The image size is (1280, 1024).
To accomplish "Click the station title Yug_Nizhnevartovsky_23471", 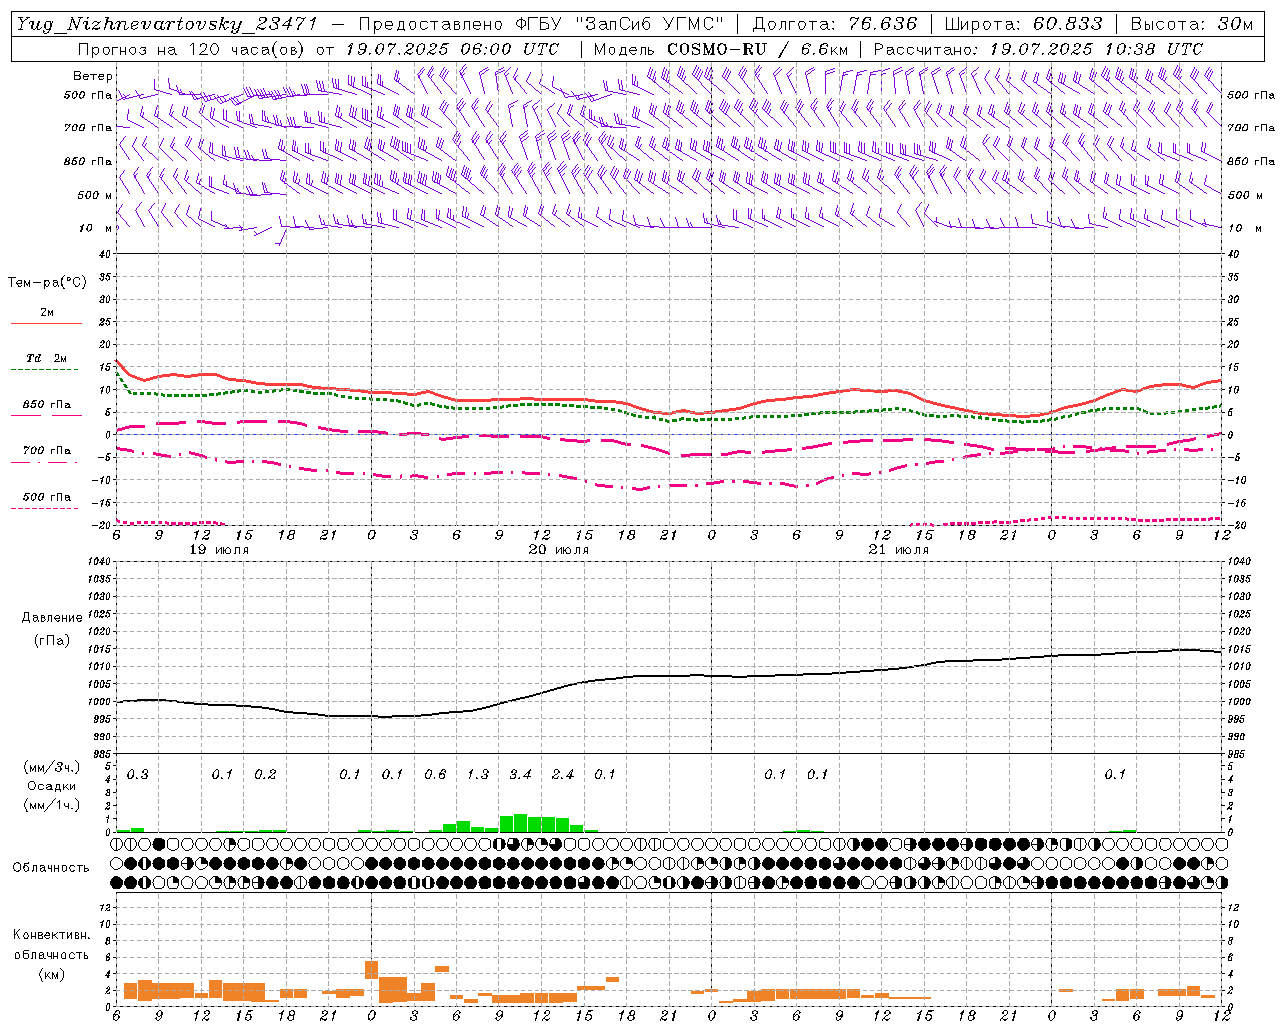I will click(x=166, y=24).
